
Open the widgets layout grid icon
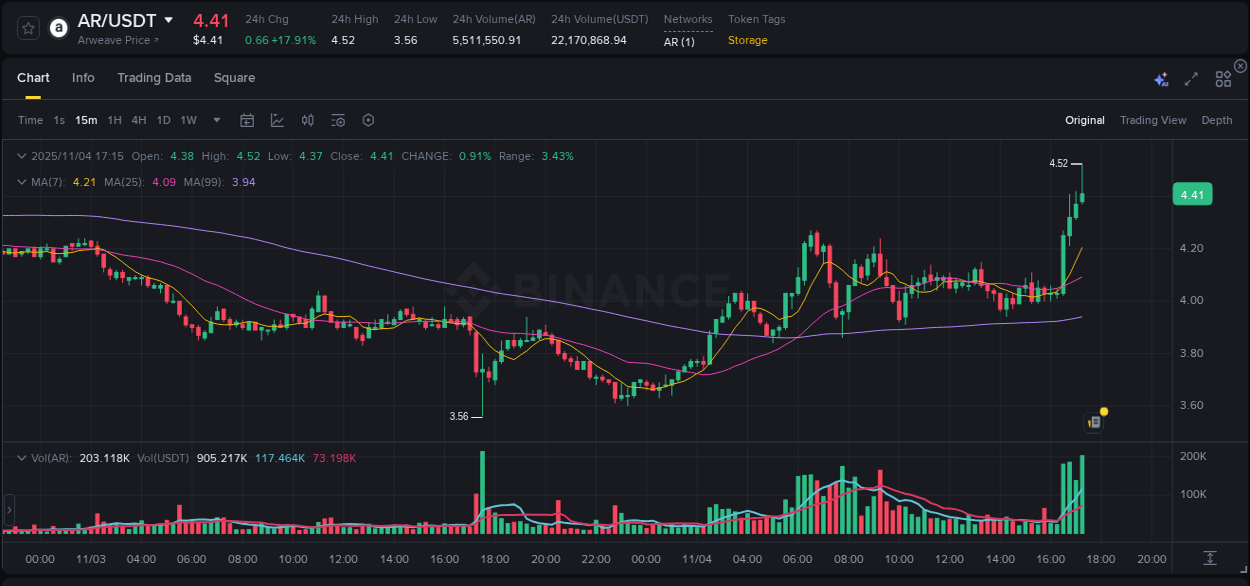(x=1222, y=78)
